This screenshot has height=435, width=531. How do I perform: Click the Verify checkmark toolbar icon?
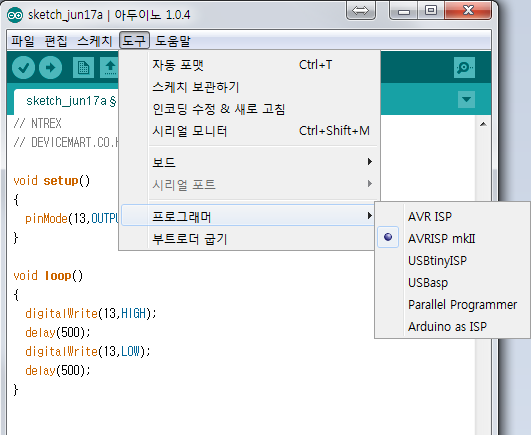pos(23,68)
